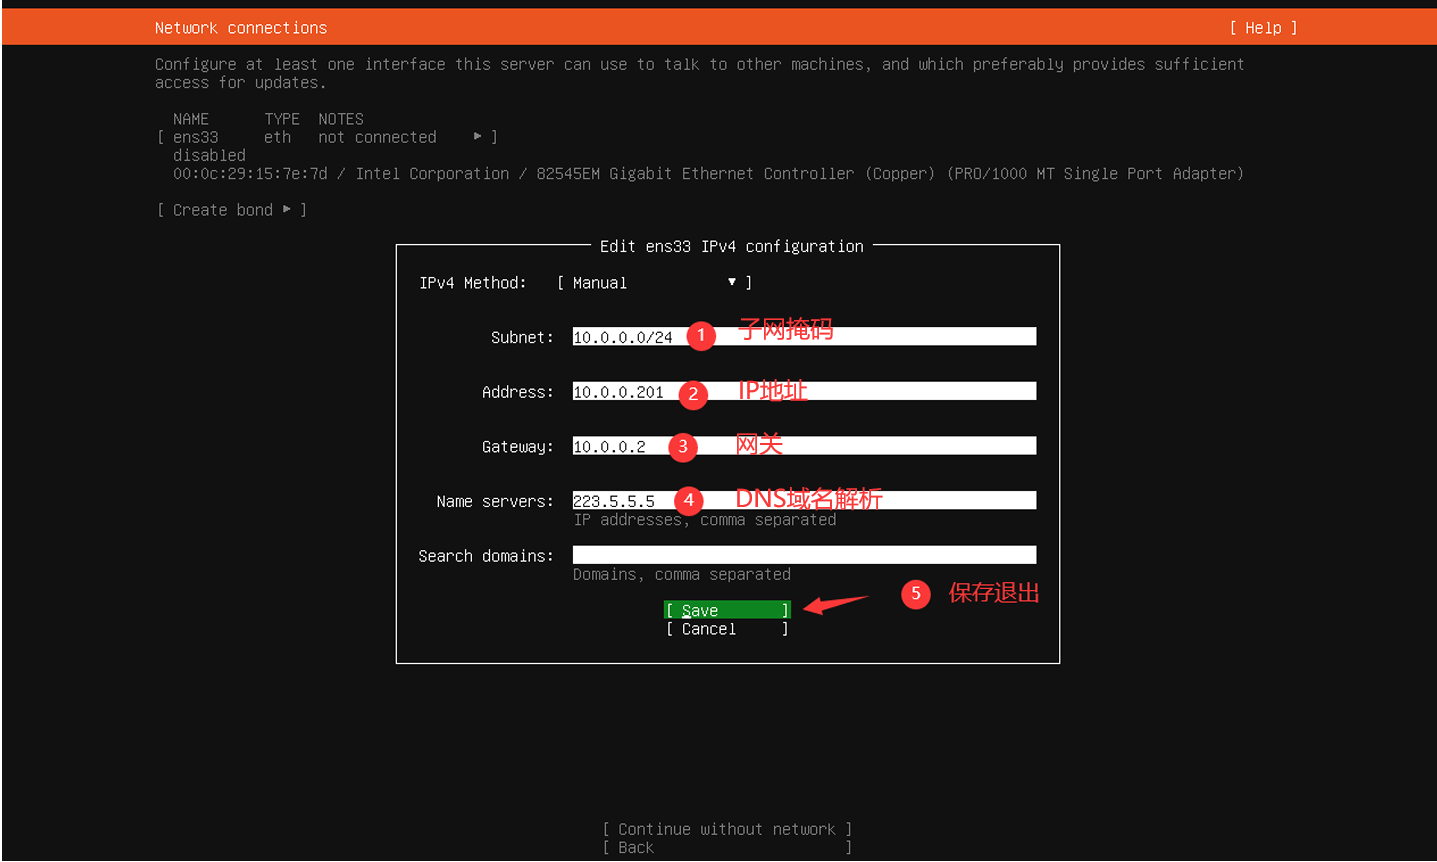
Task: Cancel the IPv4 configuration dialog
Action: tap(727, 629)
